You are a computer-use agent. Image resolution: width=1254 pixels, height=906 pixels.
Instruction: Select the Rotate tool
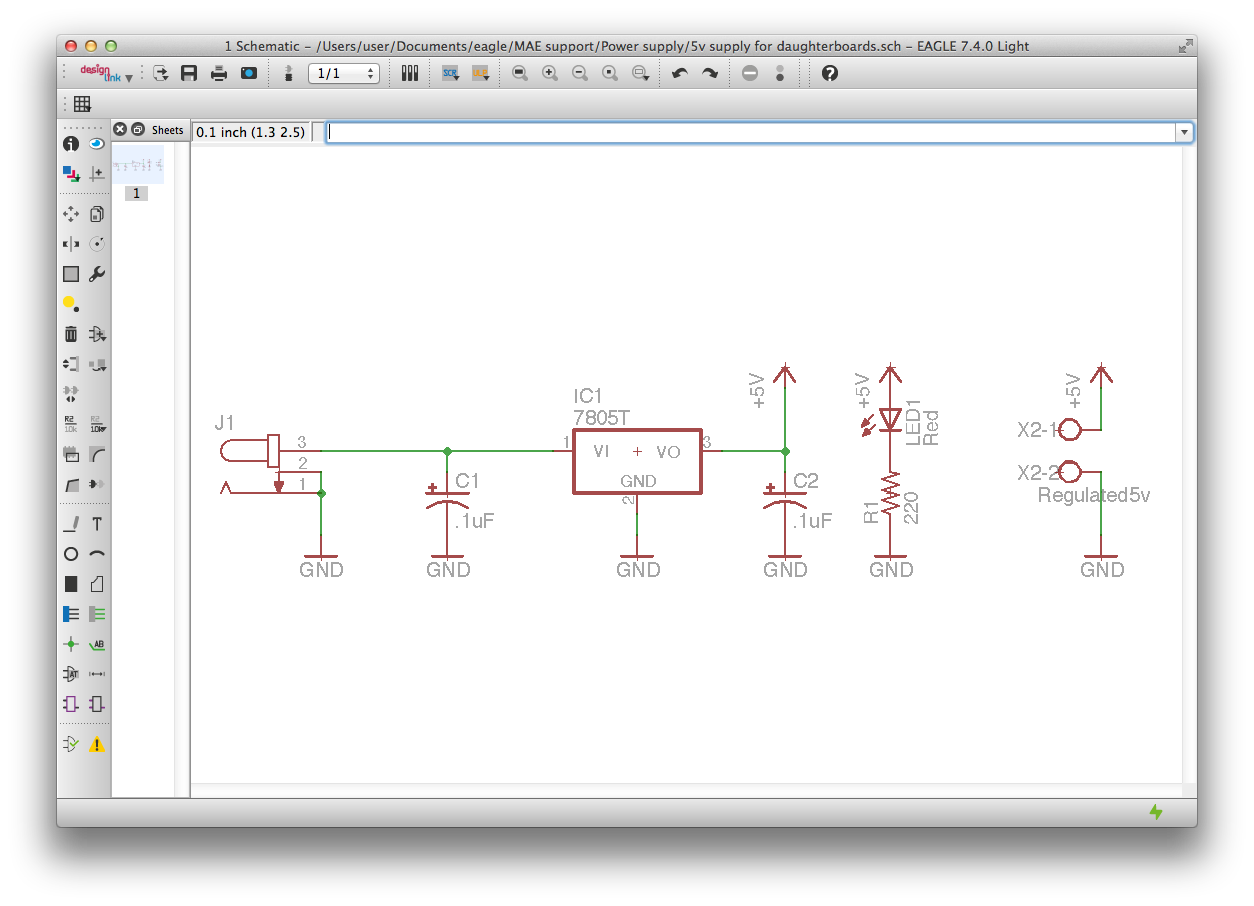tap(96, 243)
